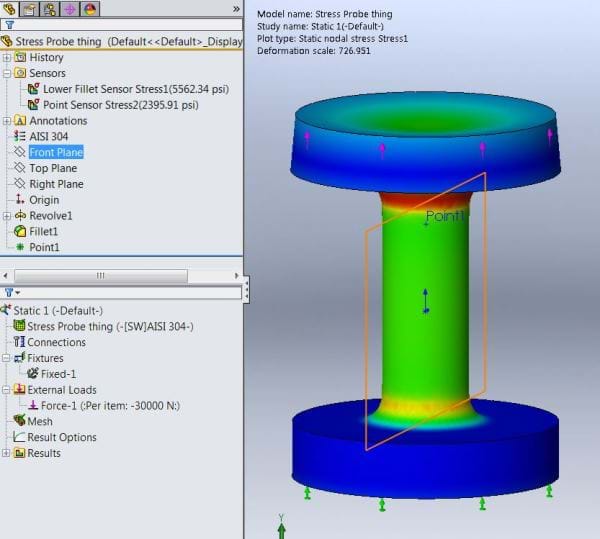Click the Connections icon in simulation tree
Screen dimensions: 600x539
20,342
